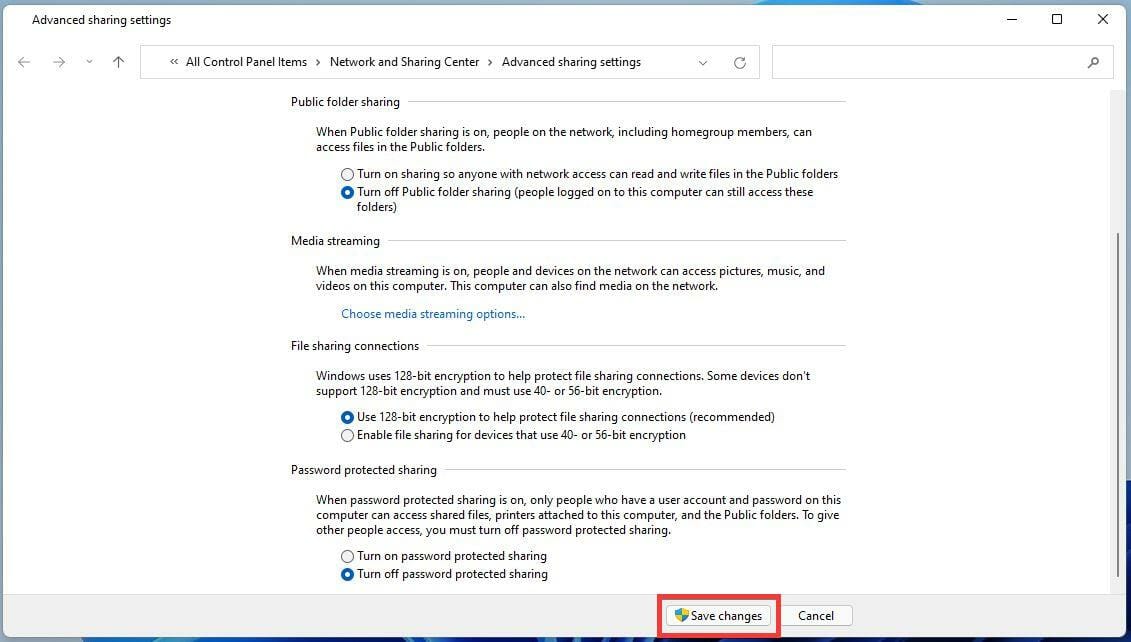Refresh the current page
1131x642 pixels.
click(739, 62)
